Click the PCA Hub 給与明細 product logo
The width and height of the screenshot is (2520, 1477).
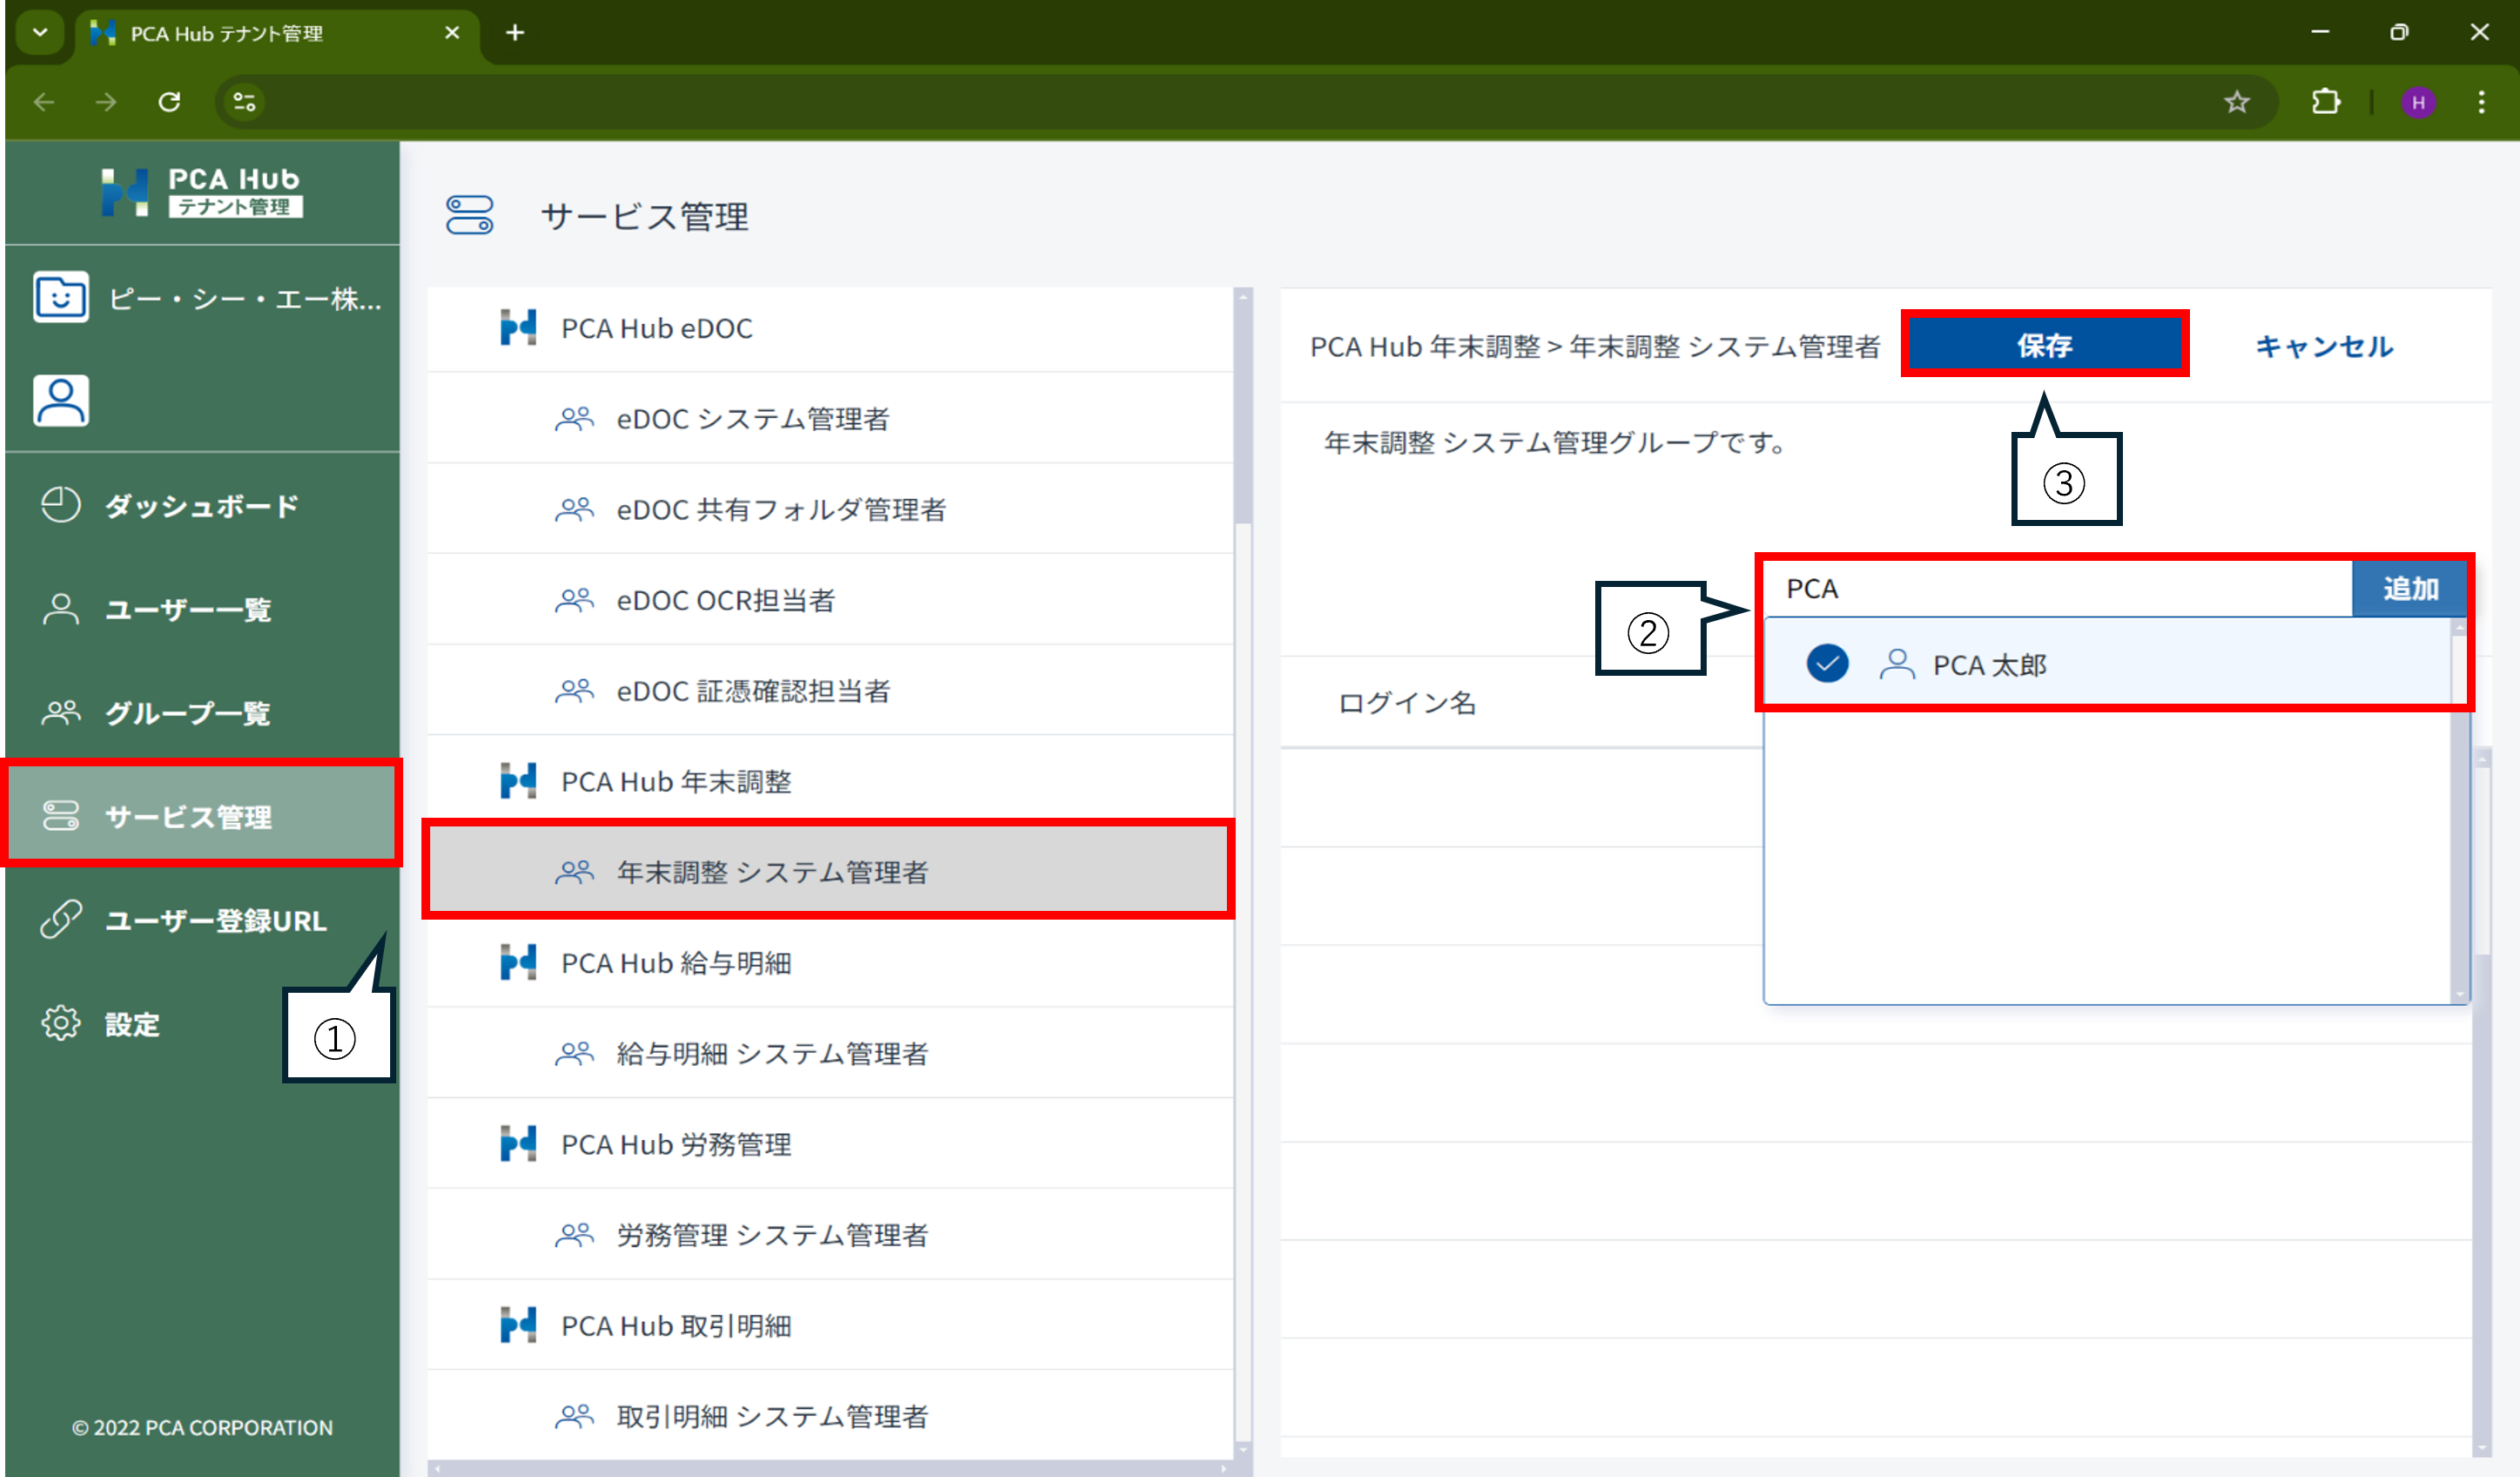pyautogui.click(x=518, y=963)
